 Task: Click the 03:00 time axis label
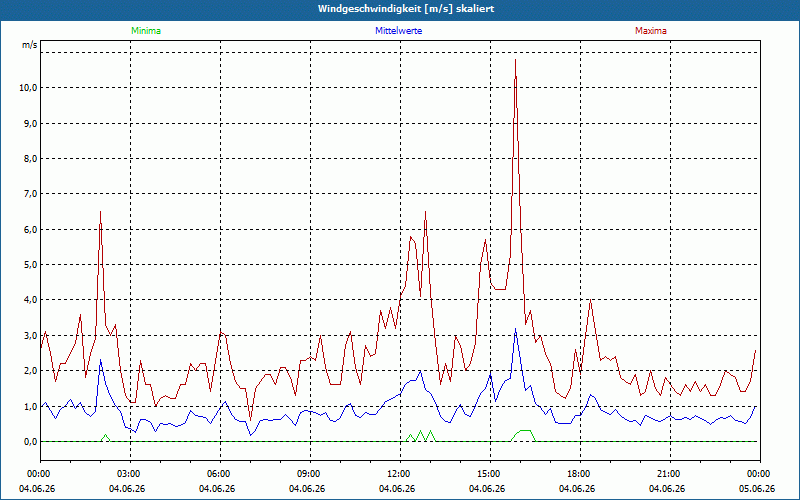click(x=131, y=474)
